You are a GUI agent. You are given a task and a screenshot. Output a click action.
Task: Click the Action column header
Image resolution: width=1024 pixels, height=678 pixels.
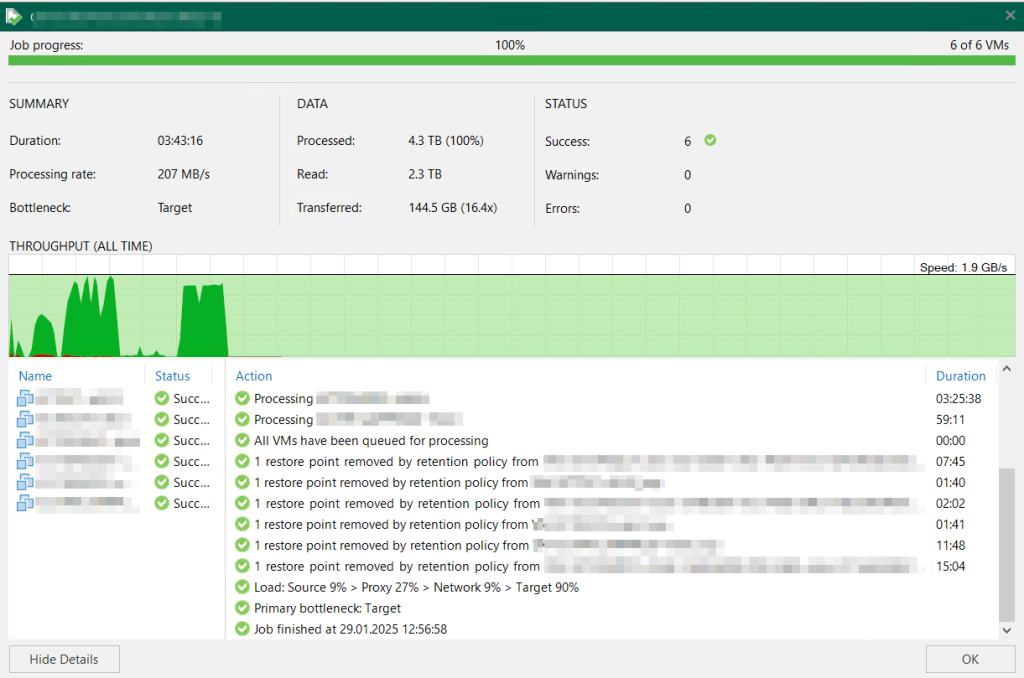254,376
